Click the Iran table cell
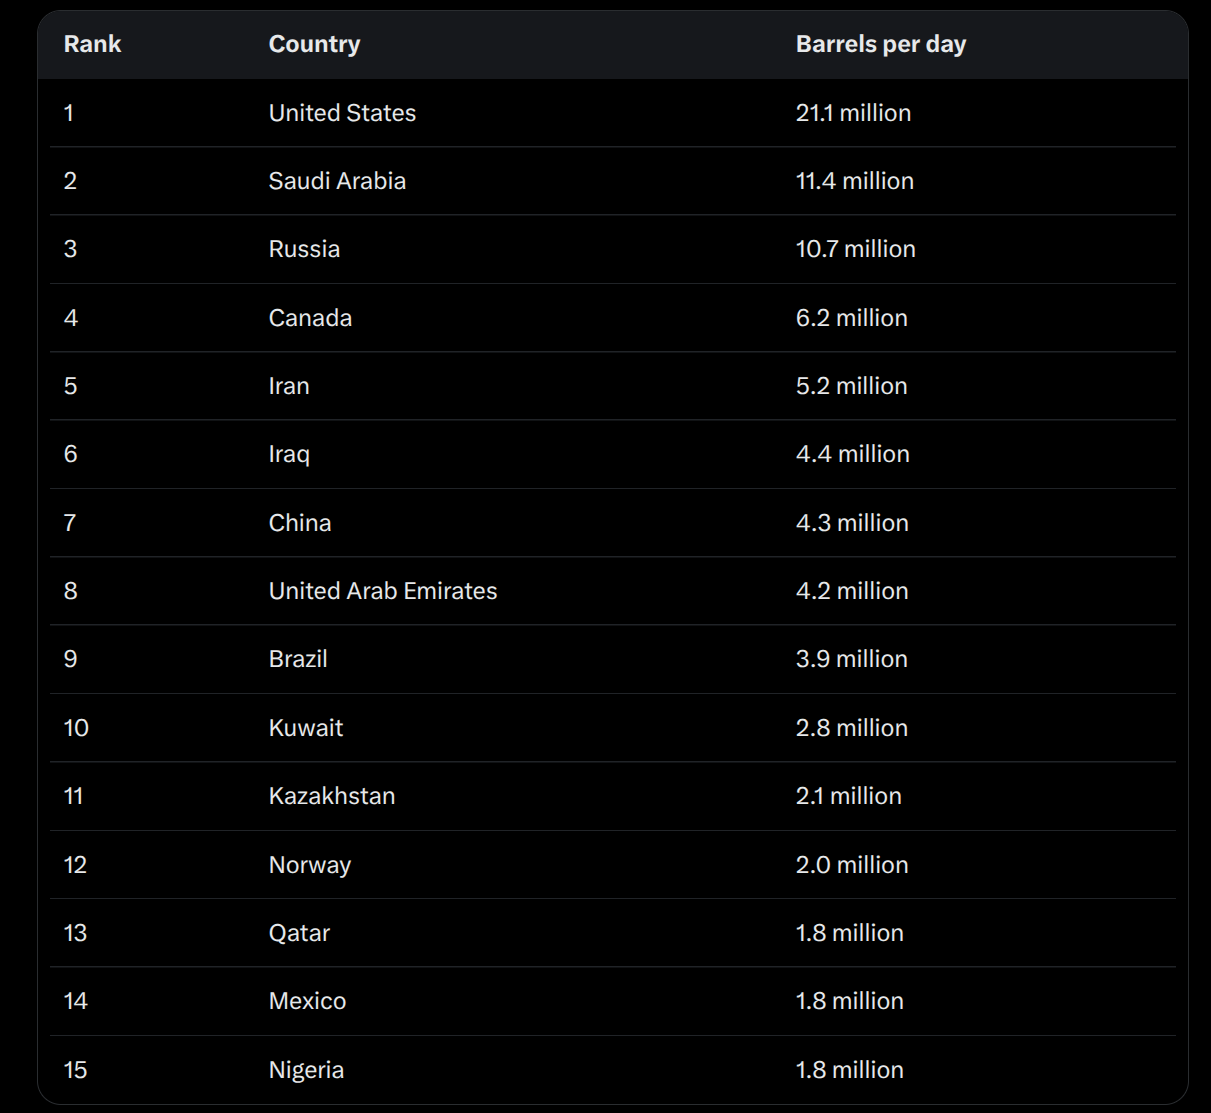1211x1113 pixels. point(289,386)
